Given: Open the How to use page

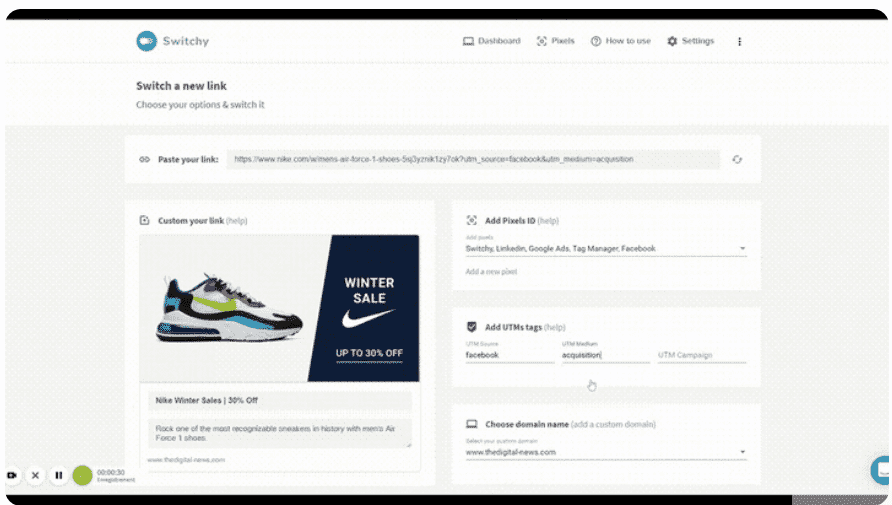Looking at the screenshot, I should point(620,41).
